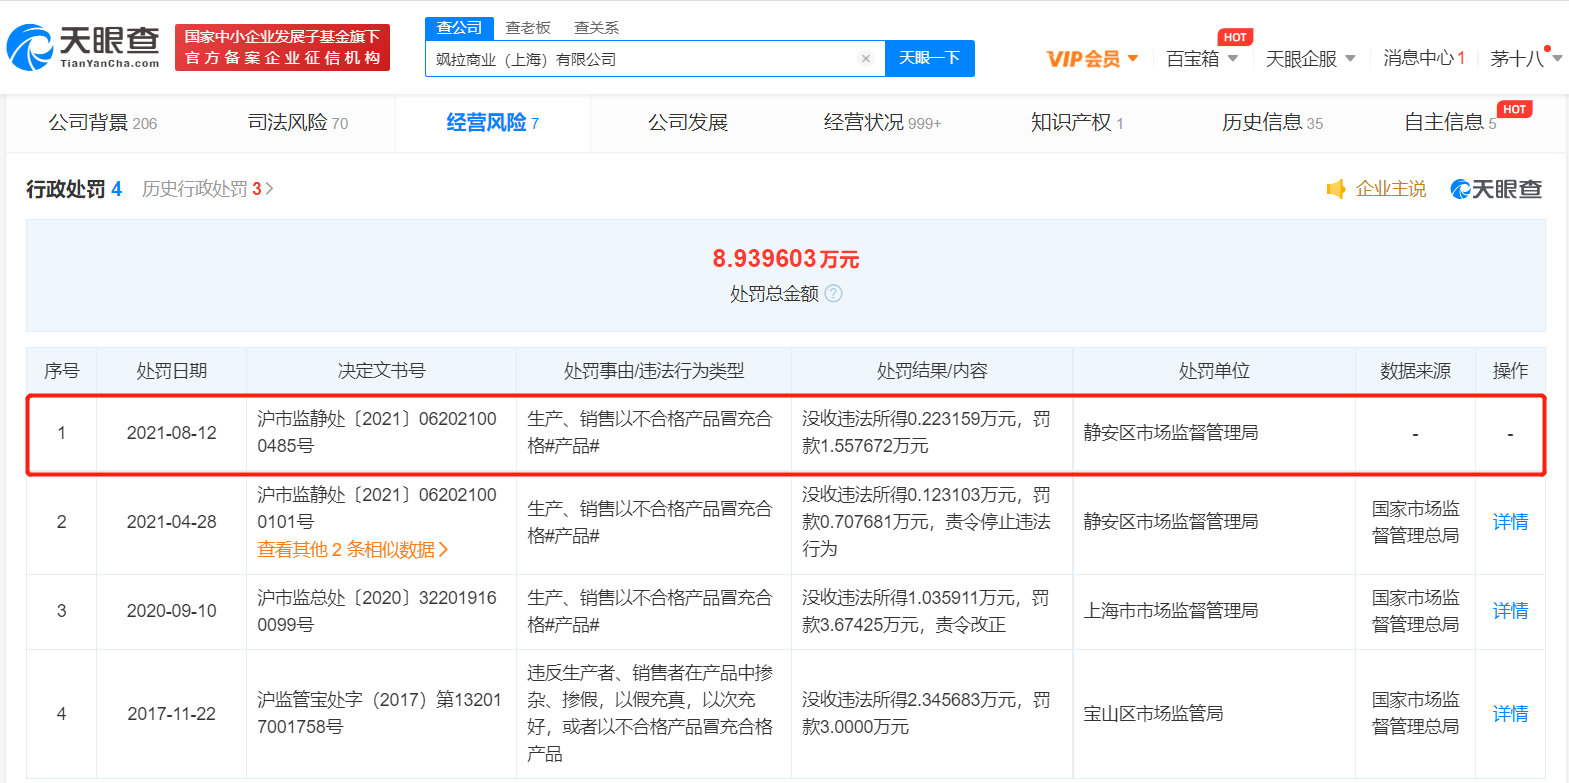Click the date cell 2021-04-28
This screenshot has width=1569, height=783.
point(171,522)
